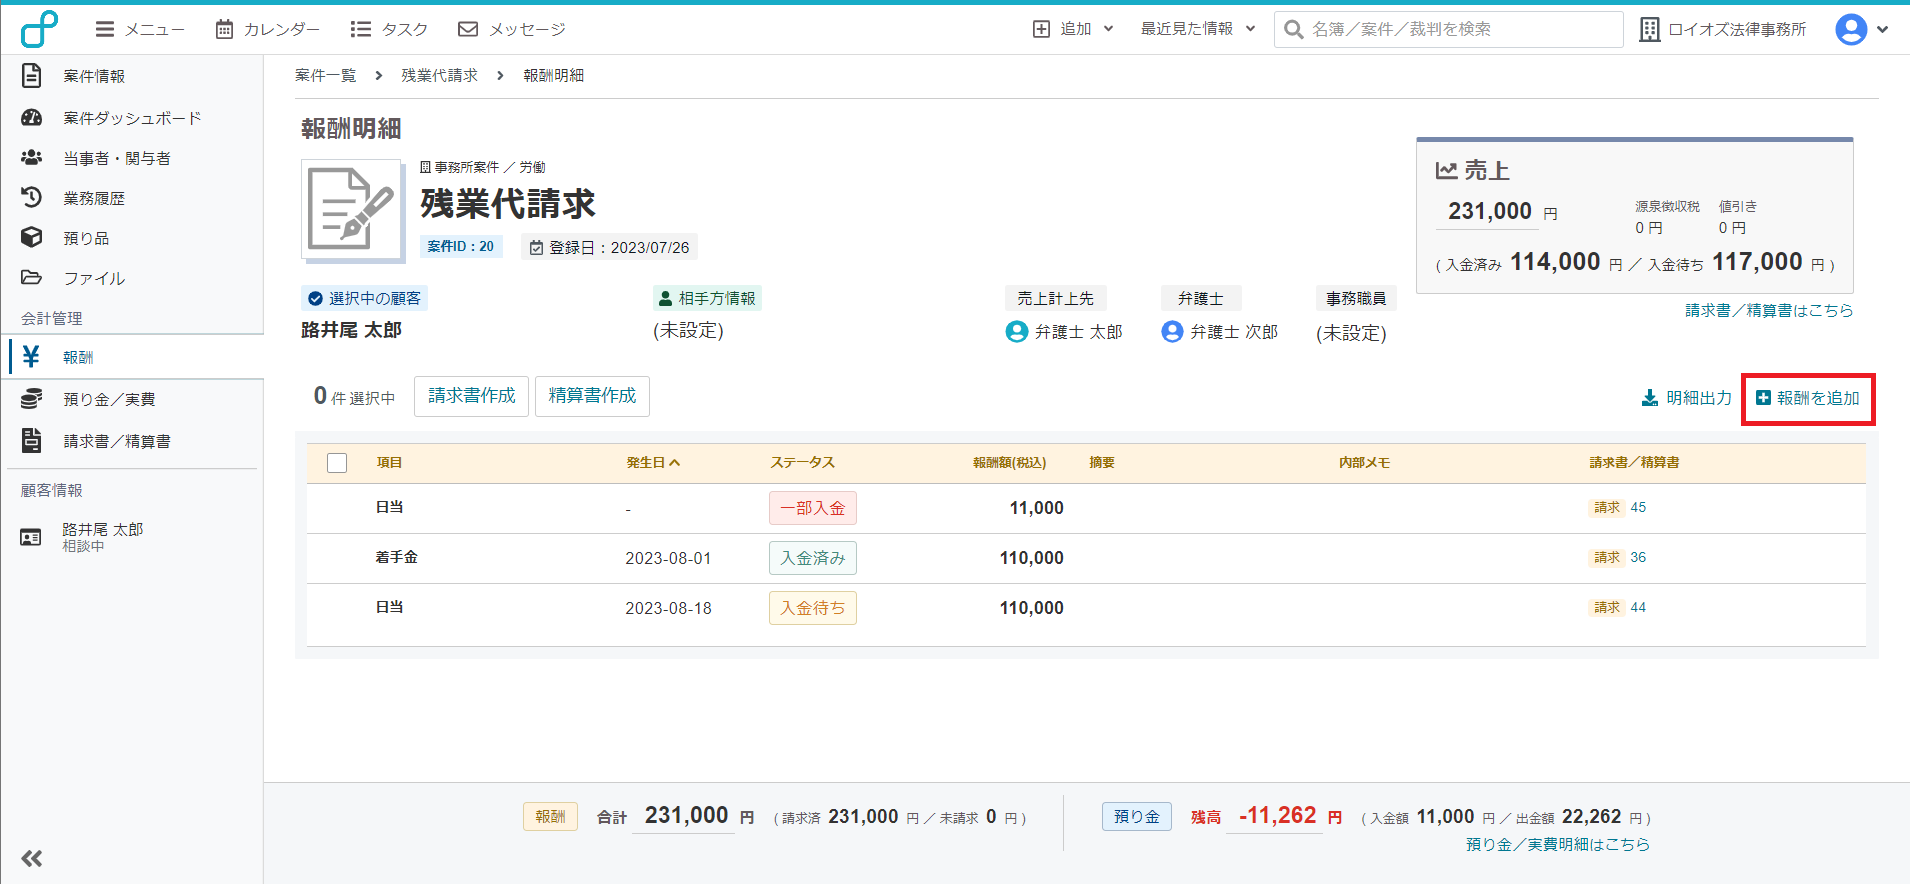Click the 業務履歴 history icon

point(31,197)
